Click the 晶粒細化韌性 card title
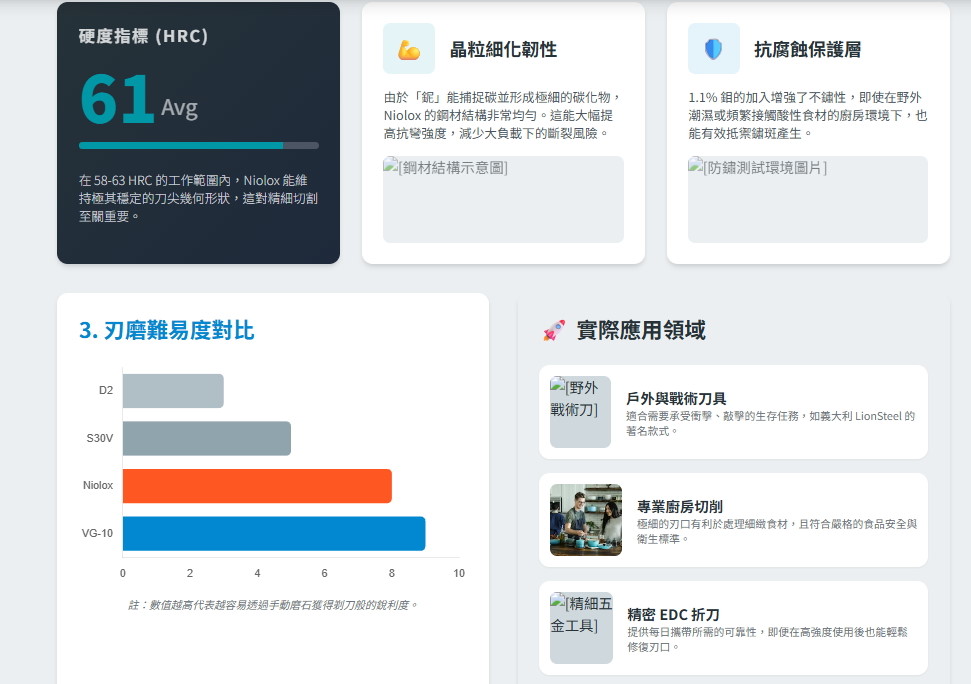Image resolution: width=971 pixels, height=684 pixels. (x=503, y=50)
